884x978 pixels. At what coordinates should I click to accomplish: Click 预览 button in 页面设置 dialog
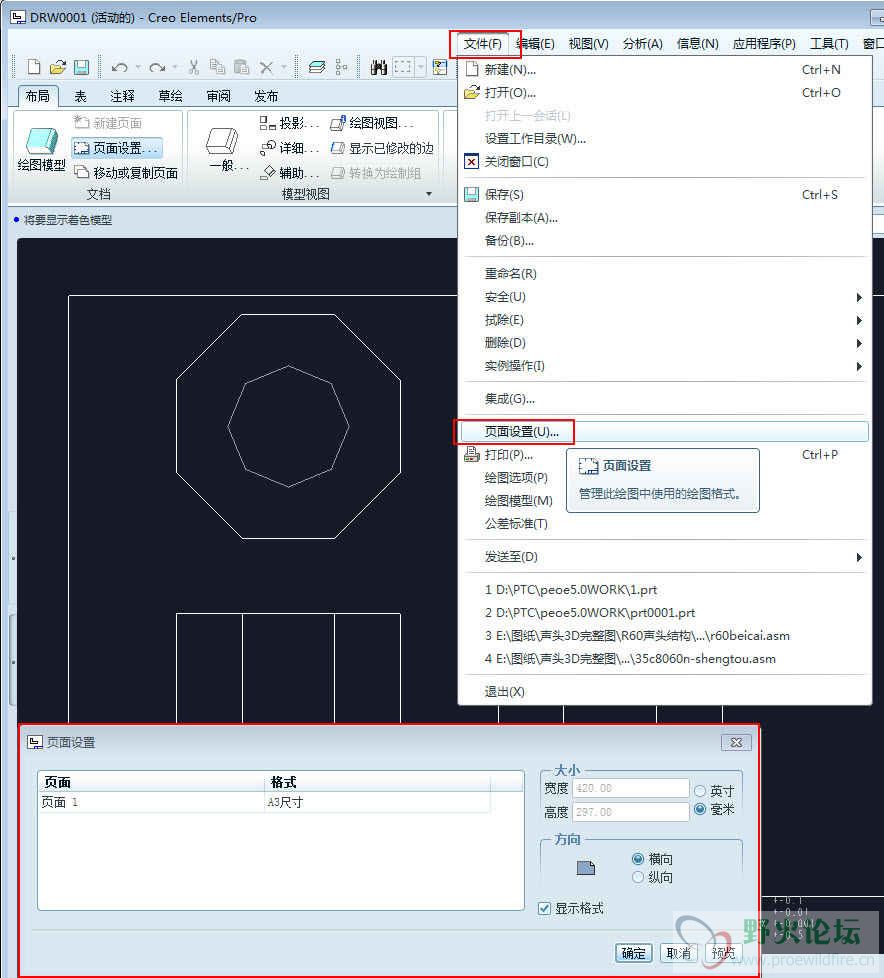[723, 953]
